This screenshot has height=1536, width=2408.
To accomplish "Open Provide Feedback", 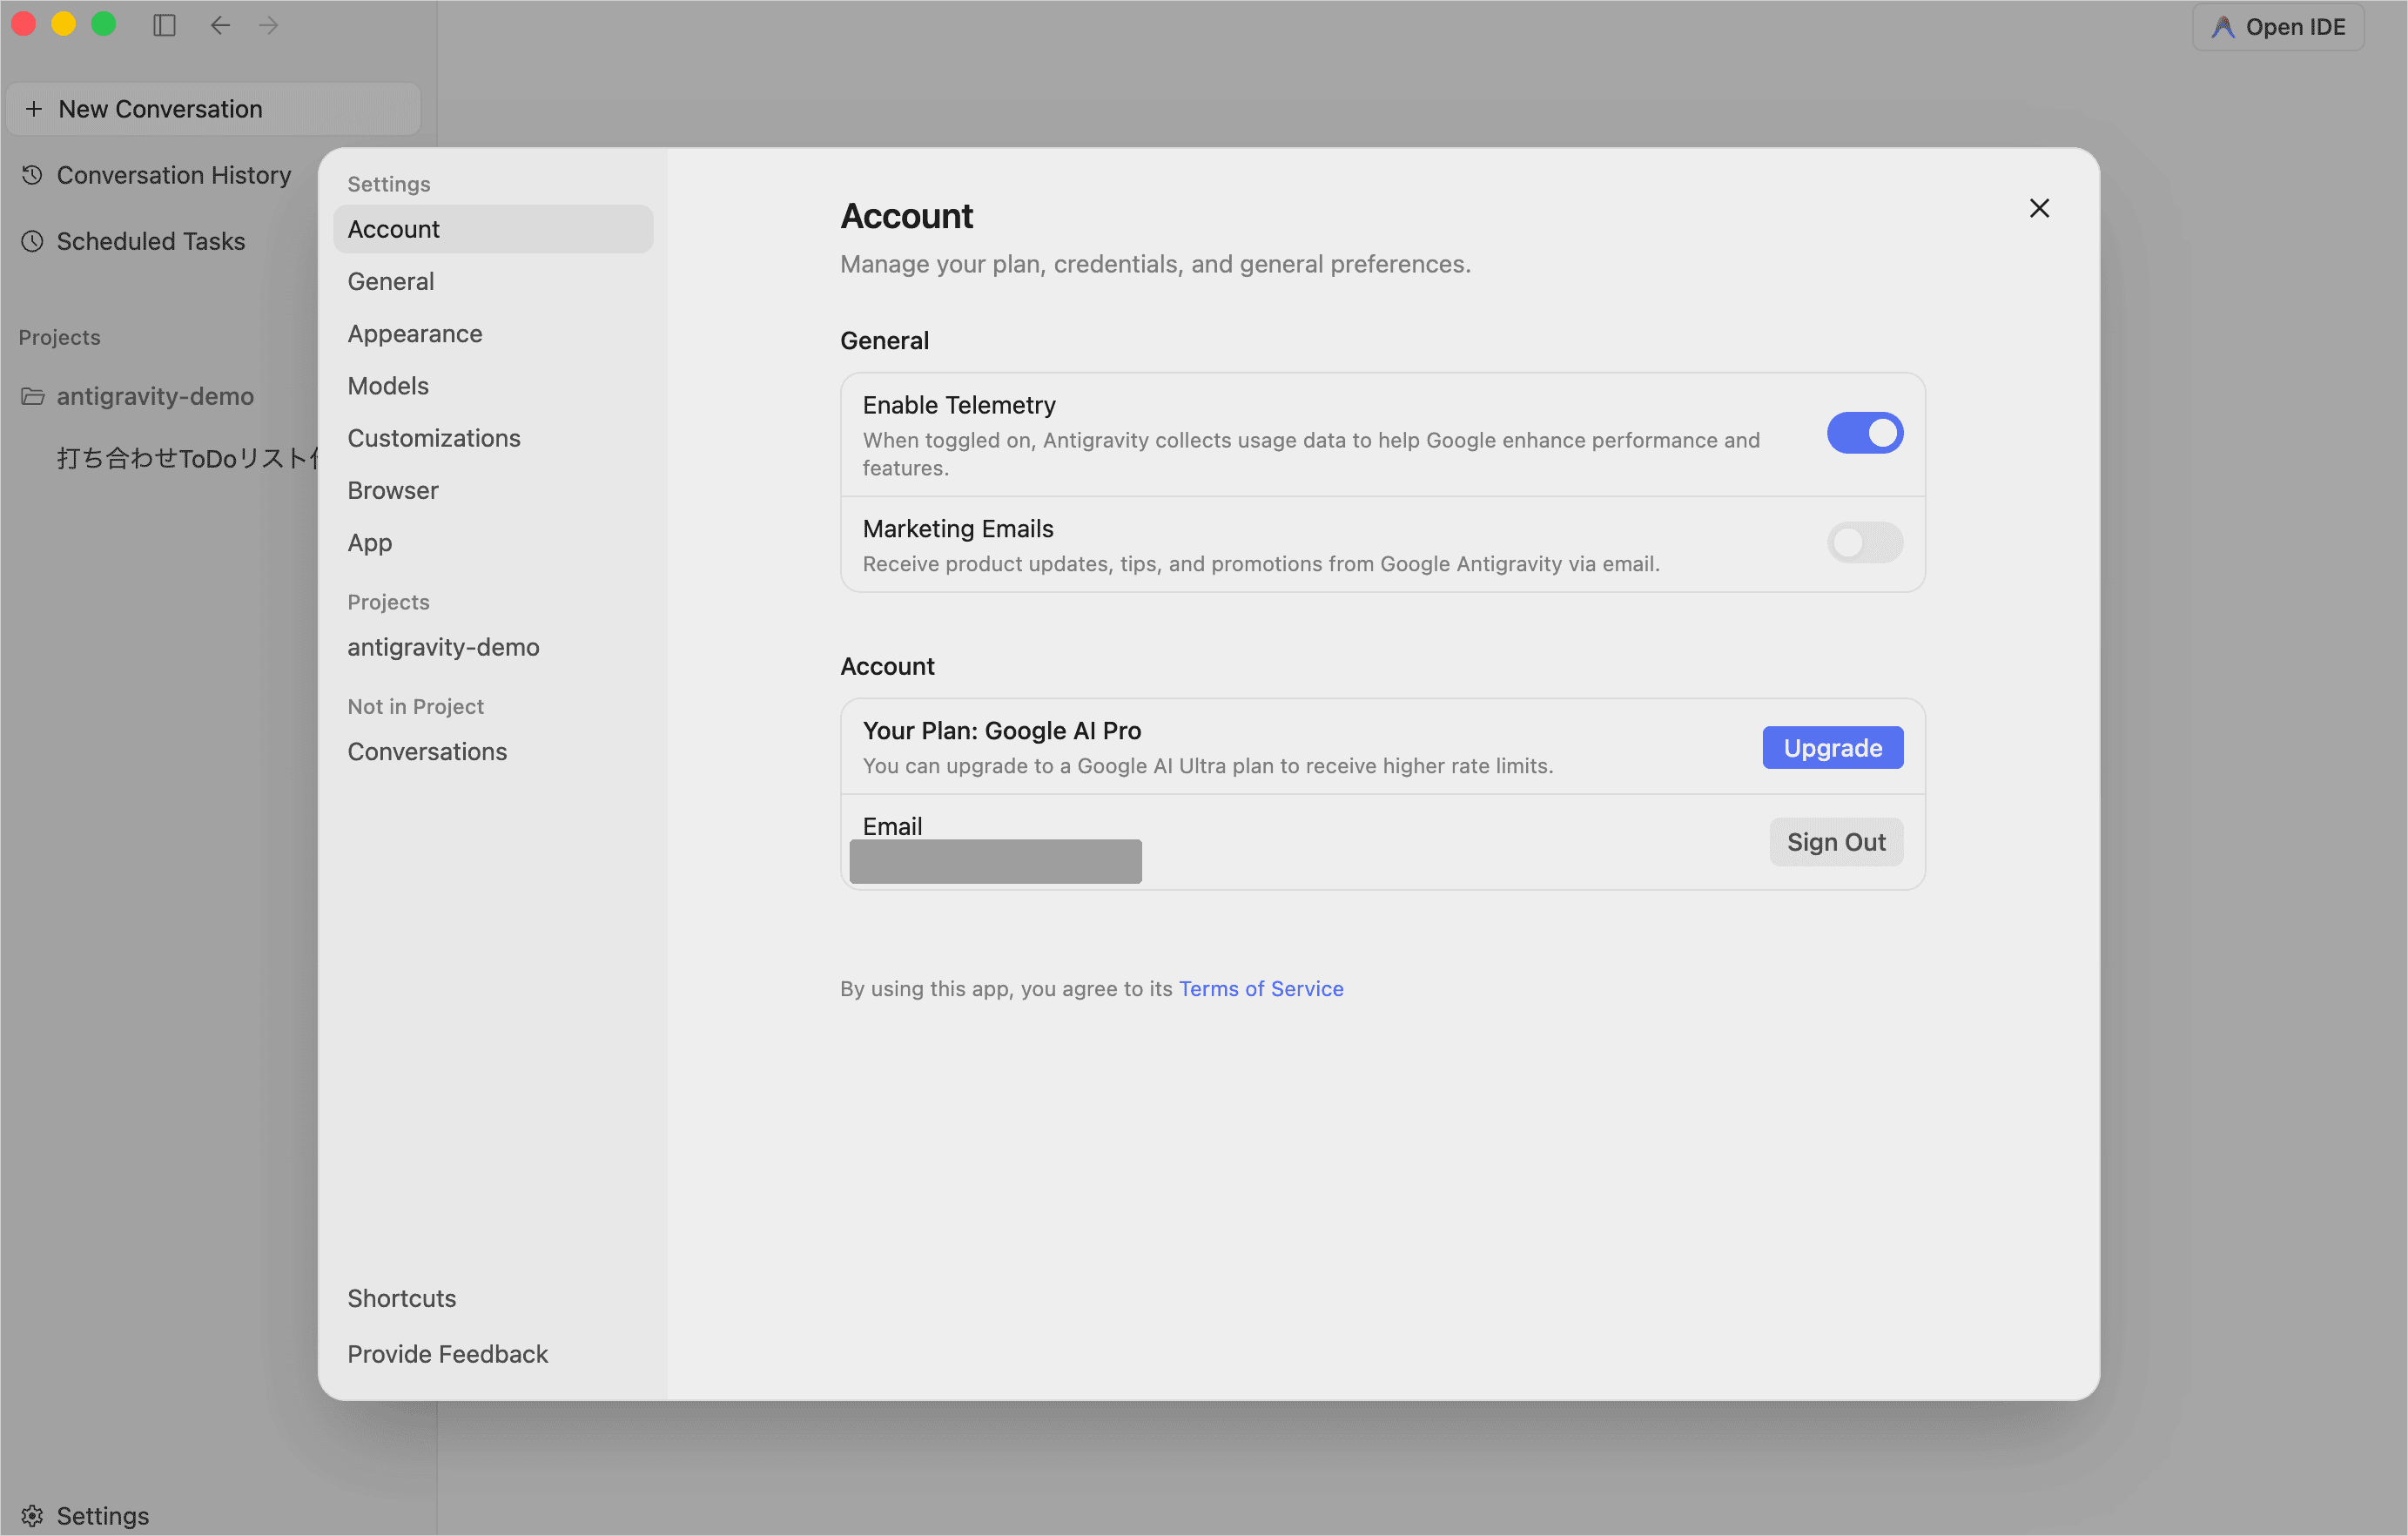I will 493,1354.
